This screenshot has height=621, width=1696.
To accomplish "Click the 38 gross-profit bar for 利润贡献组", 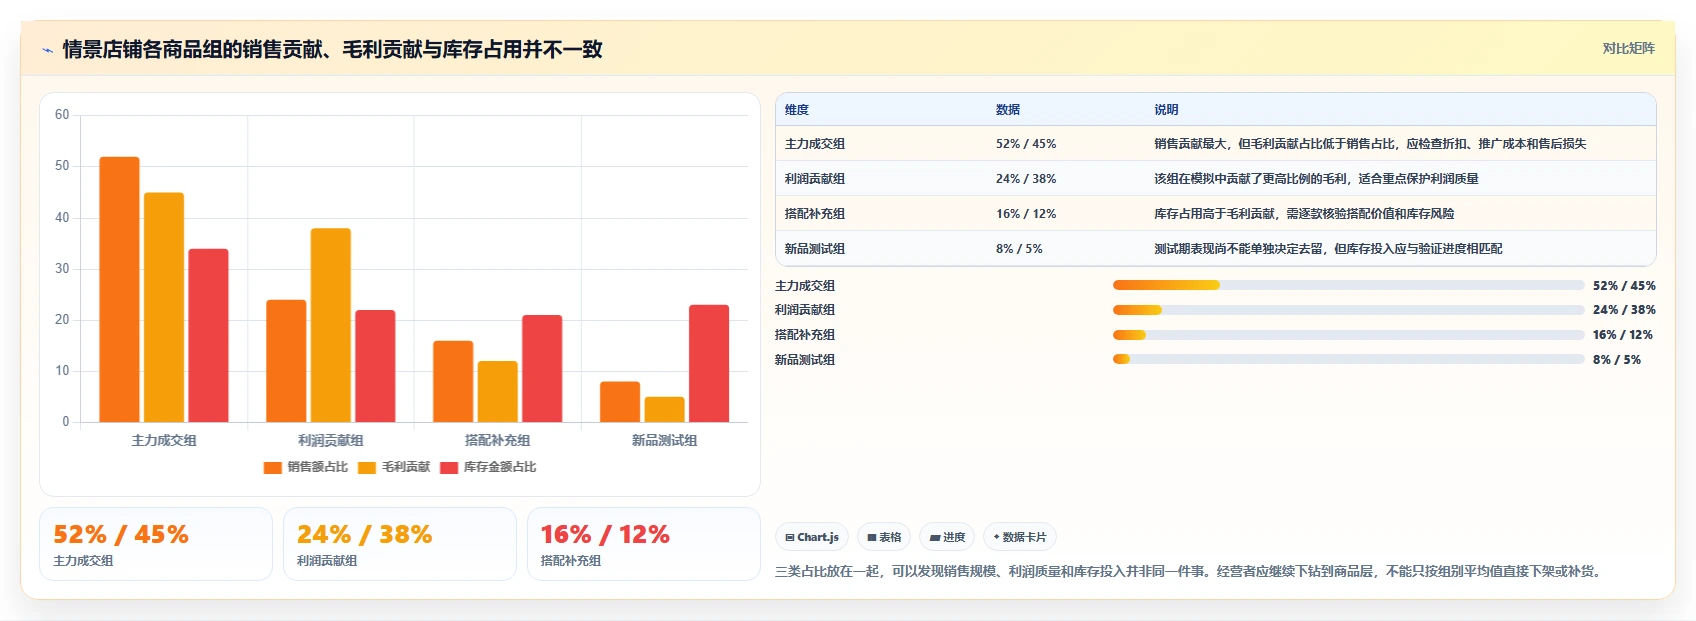I will (331, 325).
